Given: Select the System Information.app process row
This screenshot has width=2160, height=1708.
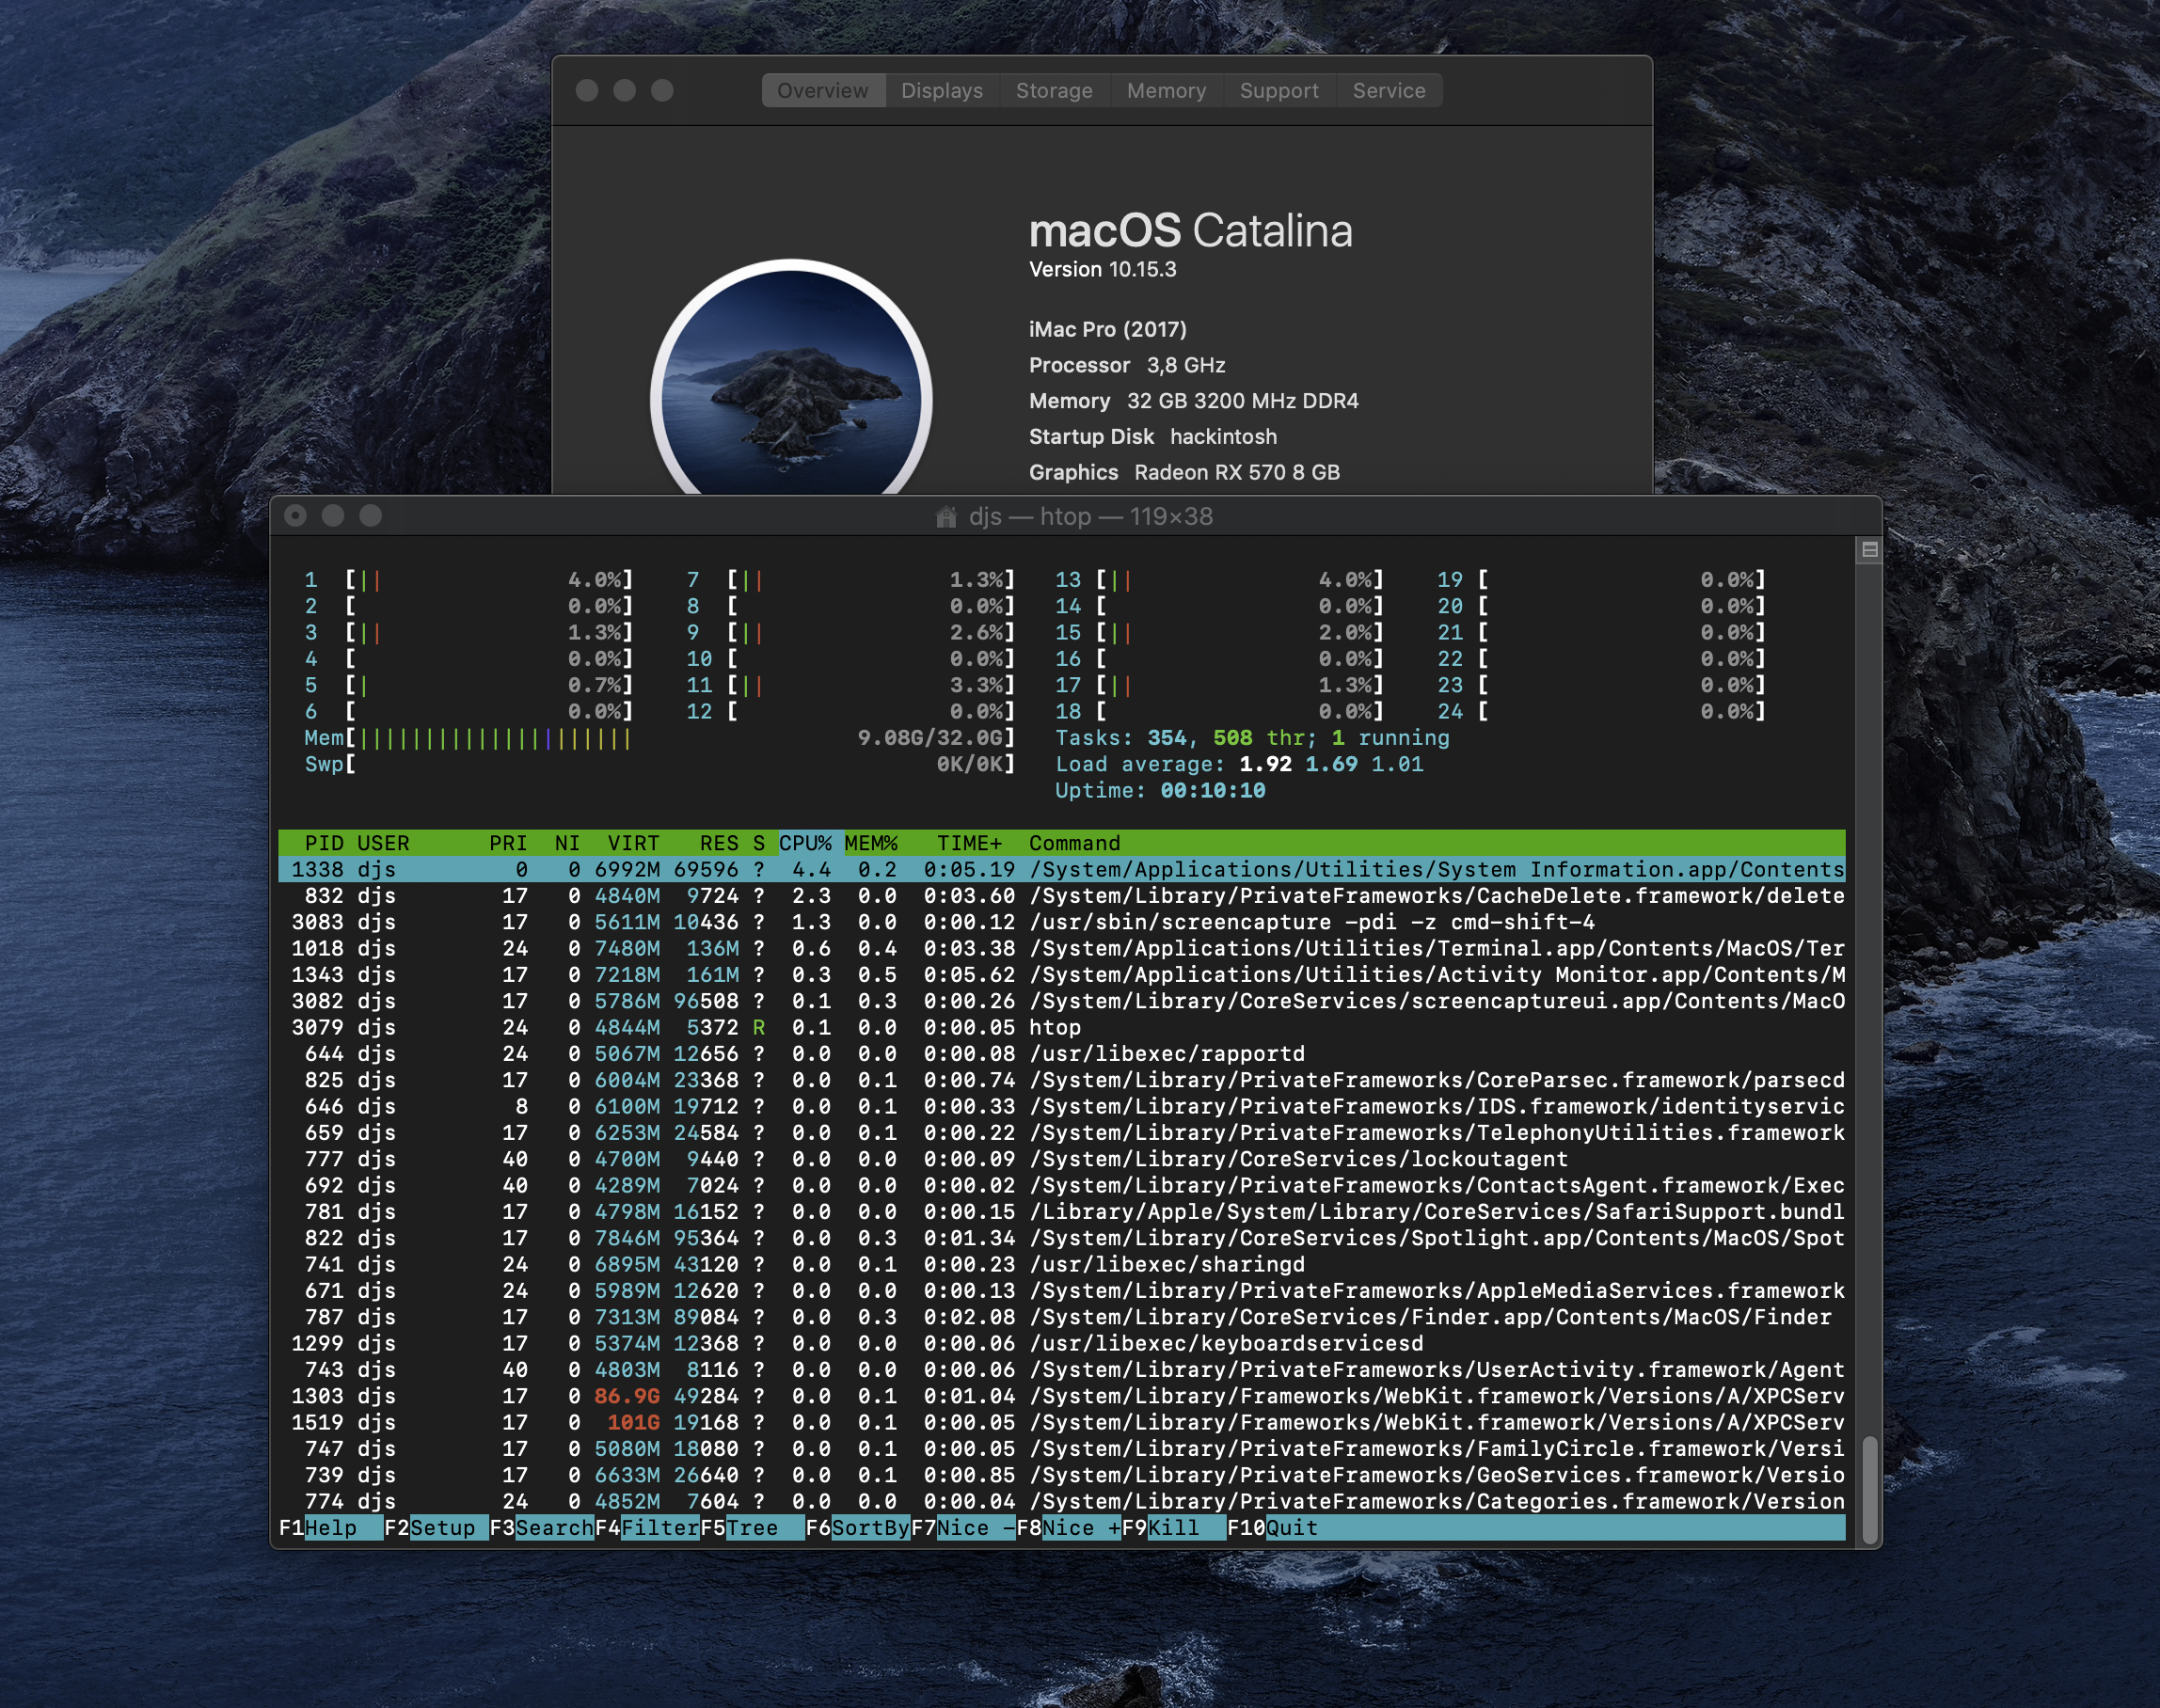Looking at the screenshot, I should coord(1062,869).
